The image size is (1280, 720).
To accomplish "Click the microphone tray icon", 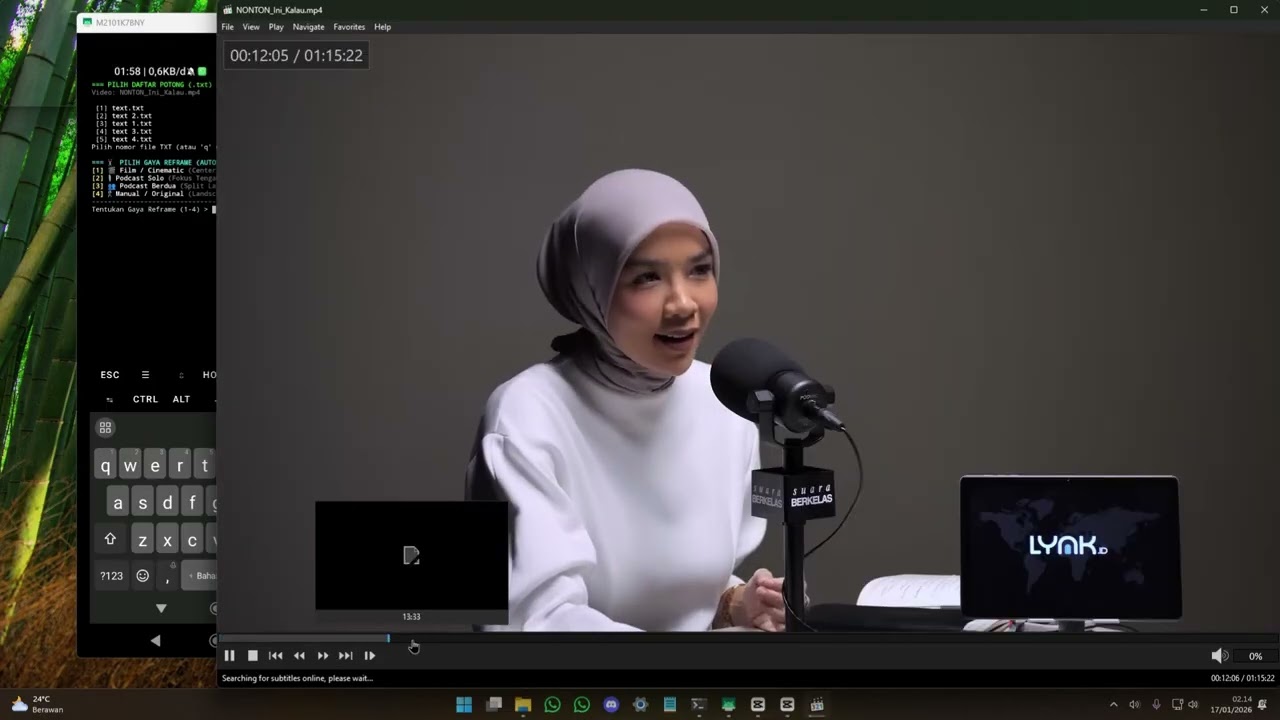I will 1156,705.
